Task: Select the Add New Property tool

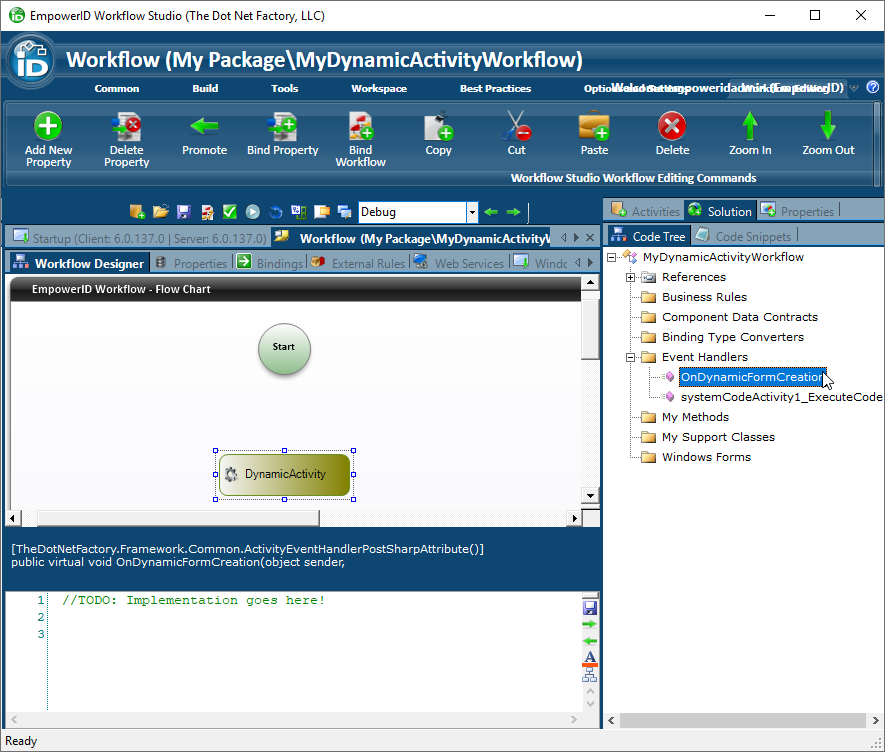Action: (x=47, y=131)
